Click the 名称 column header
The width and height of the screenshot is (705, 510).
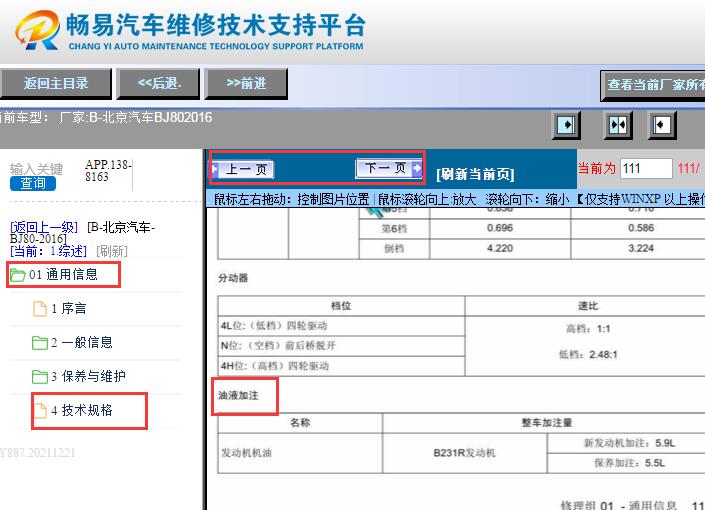300,423
